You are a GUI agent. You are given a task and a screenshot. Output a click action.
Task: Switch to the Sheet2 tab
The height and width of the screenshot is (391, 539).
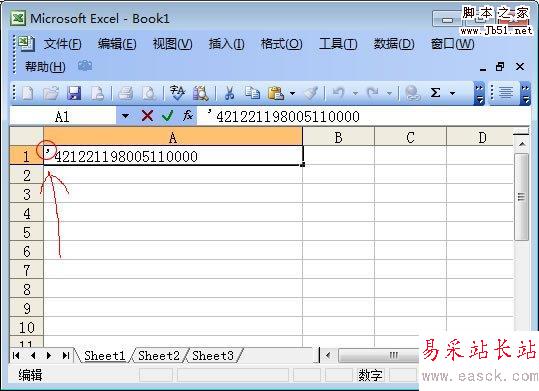pyautogui.click(x=159, y=356)
